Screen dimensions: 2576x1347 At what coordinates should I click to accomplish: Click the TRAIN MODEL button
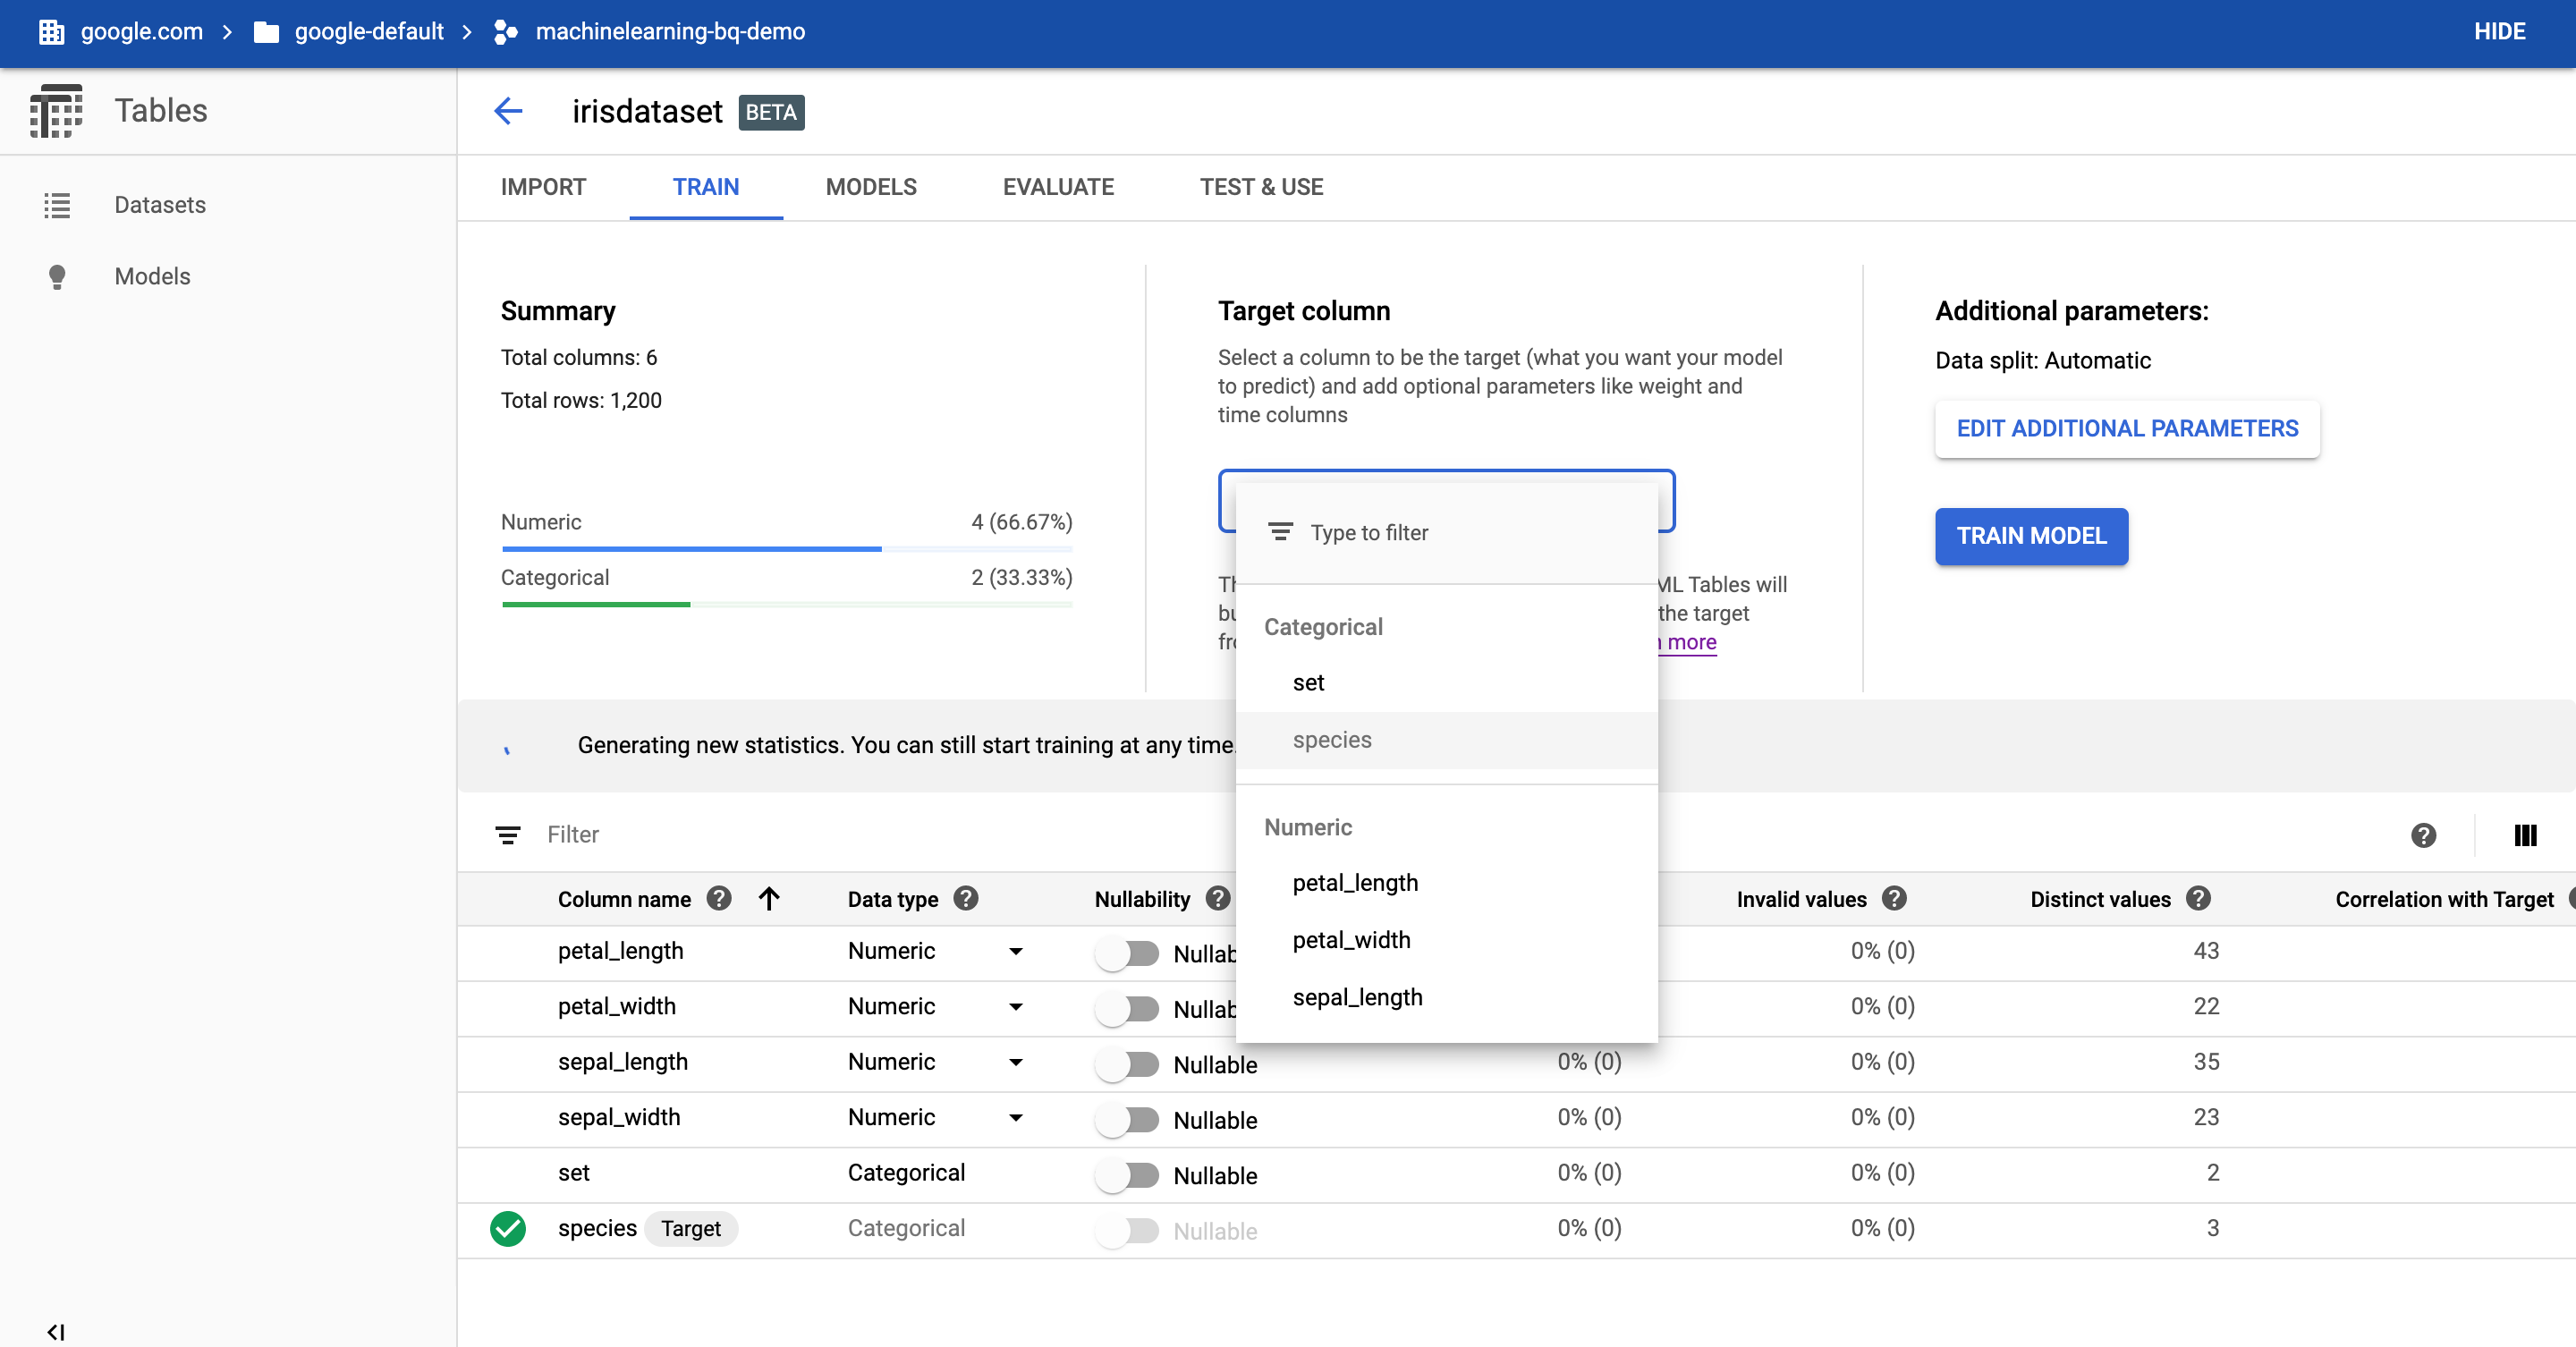point(2031,536)
